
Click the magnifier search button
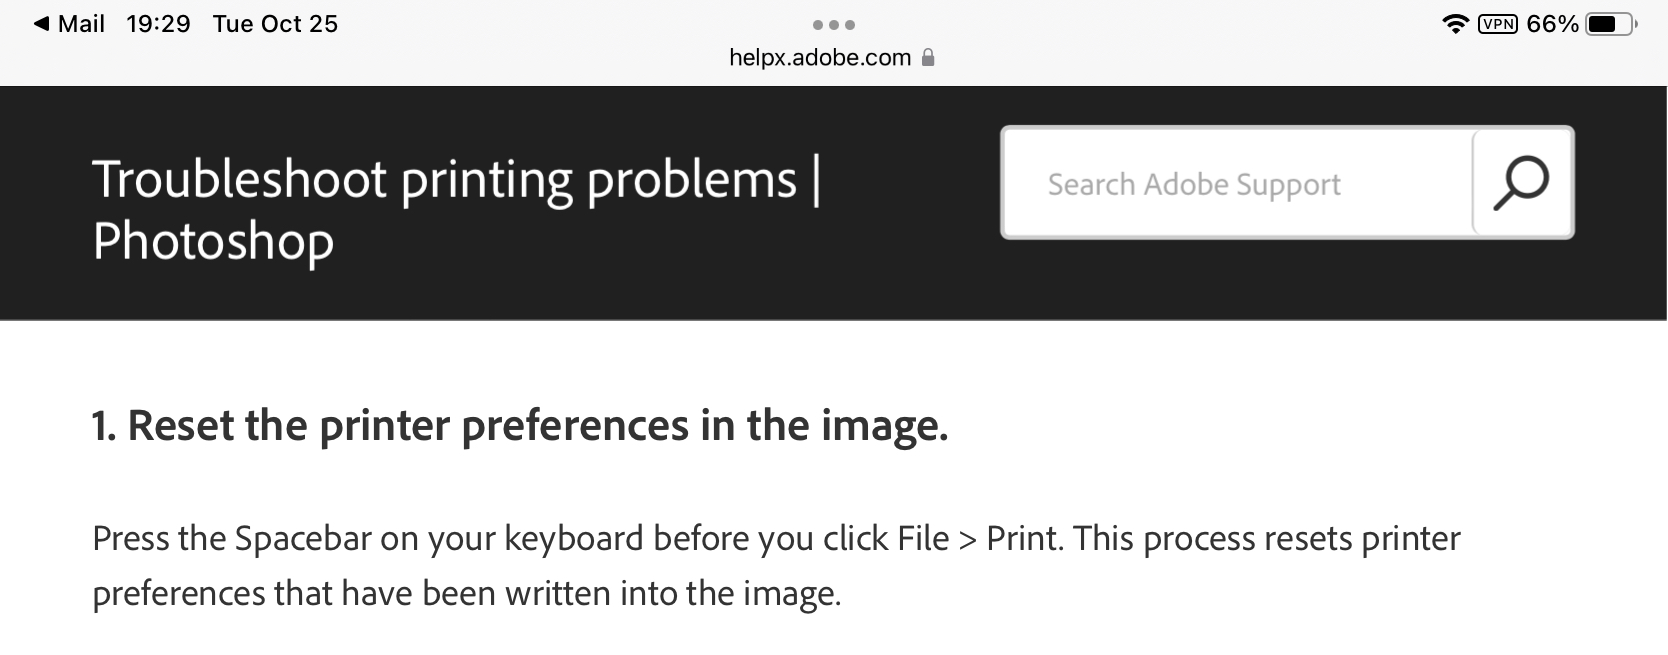point(1521,183)
